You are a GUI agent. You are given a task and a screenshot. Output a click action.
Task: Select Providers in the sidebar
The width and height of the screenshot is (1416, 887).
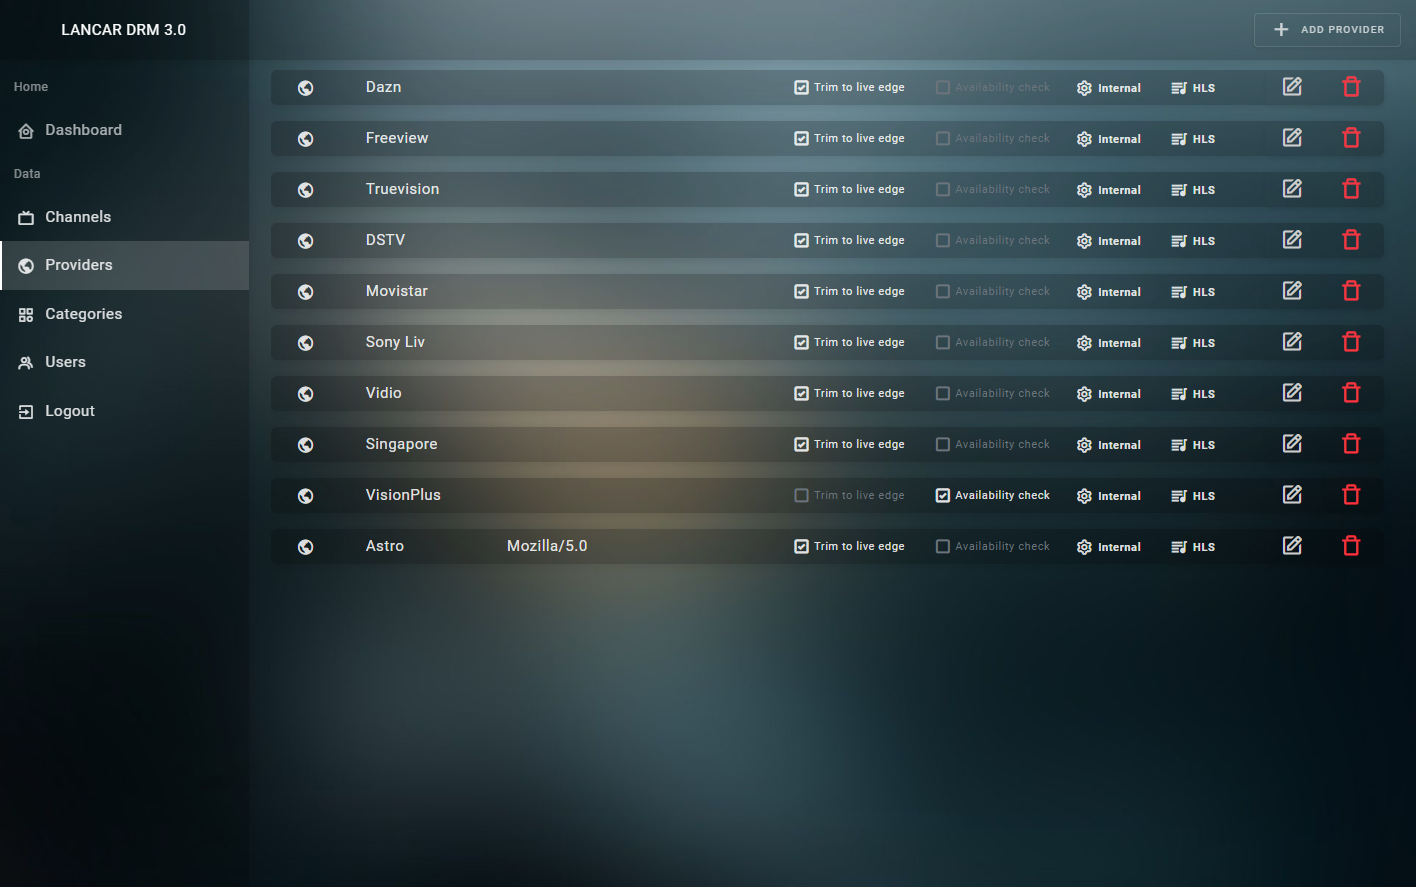pos(124,265)
